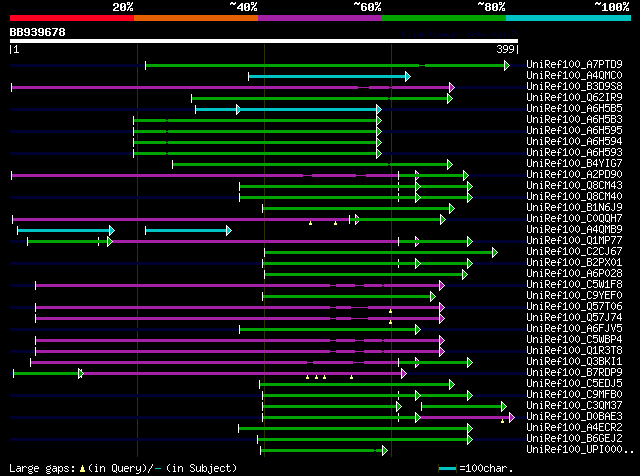Select the UniRef100_A6H594 label
The image size is (640, 476).
[x=574, y=141]
